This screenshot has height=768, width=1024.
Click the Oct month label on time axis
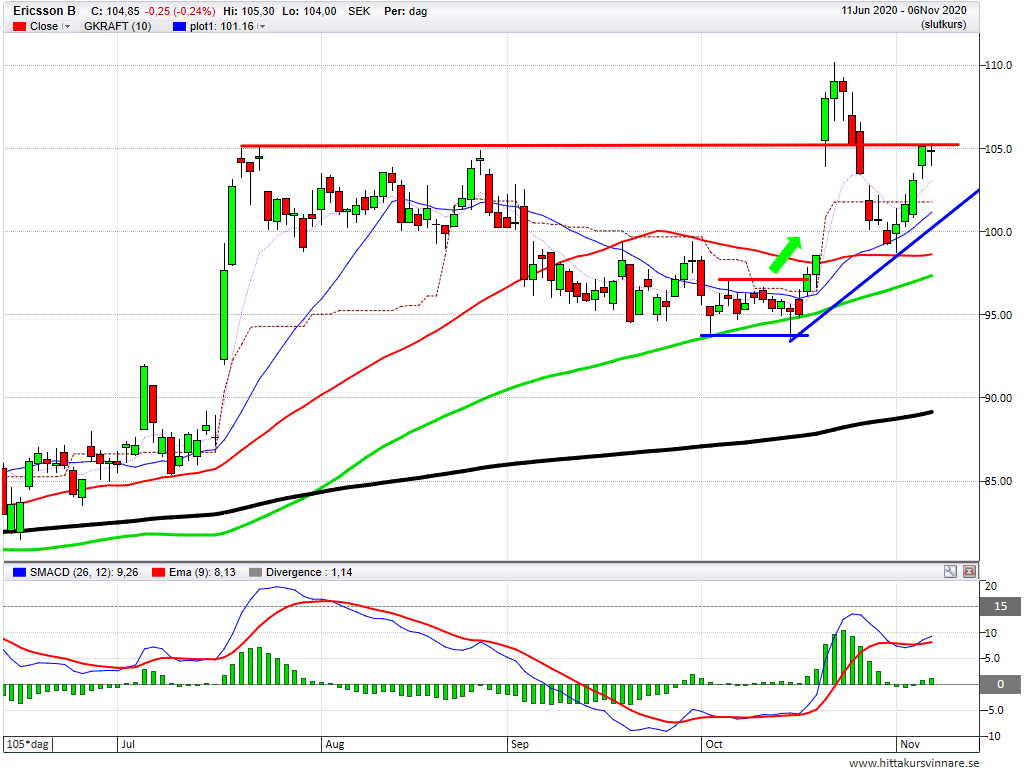(x=714, y=744)
